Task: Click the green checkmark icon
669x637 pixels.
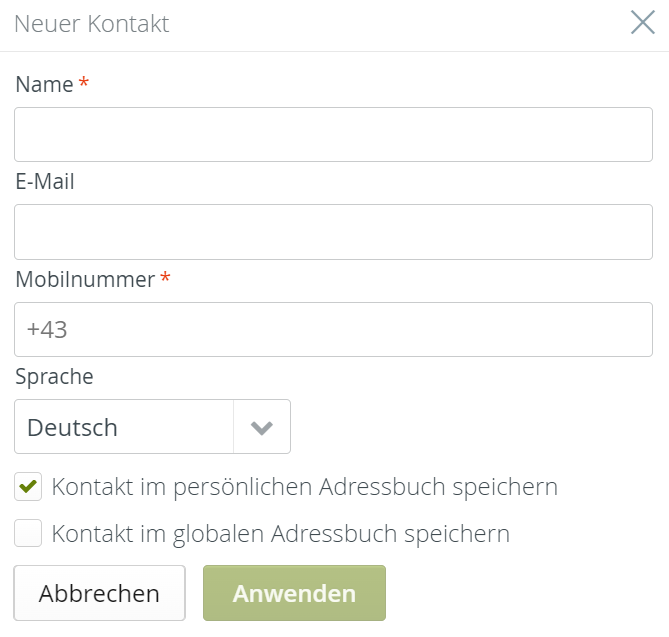Action: (28, 487)
